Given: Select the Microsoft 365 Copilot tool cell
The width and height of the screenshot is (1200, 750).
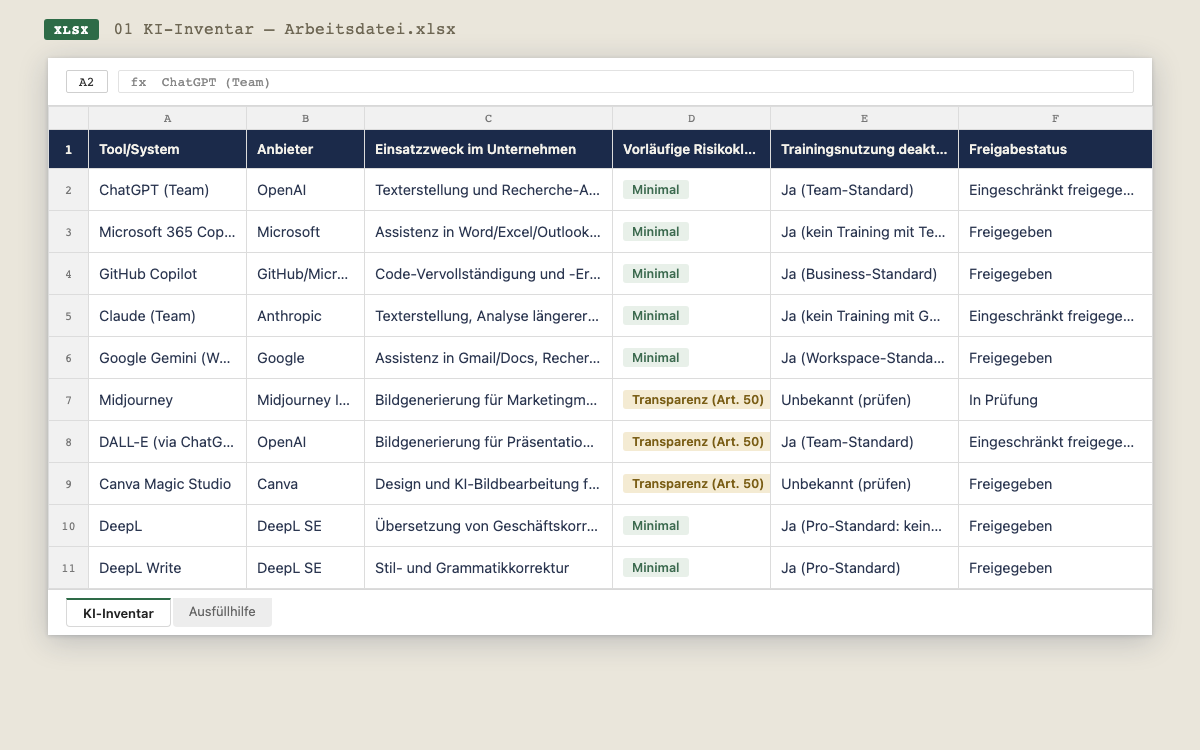Looking at the screenshot, I should coord(167,232).
